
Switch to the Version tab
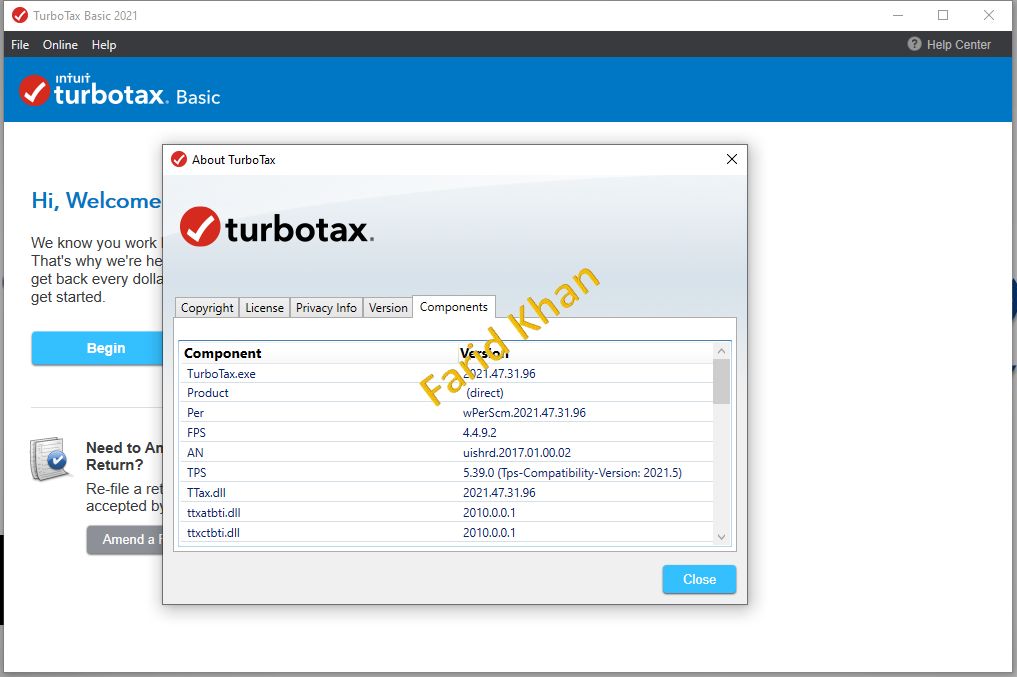388,307
